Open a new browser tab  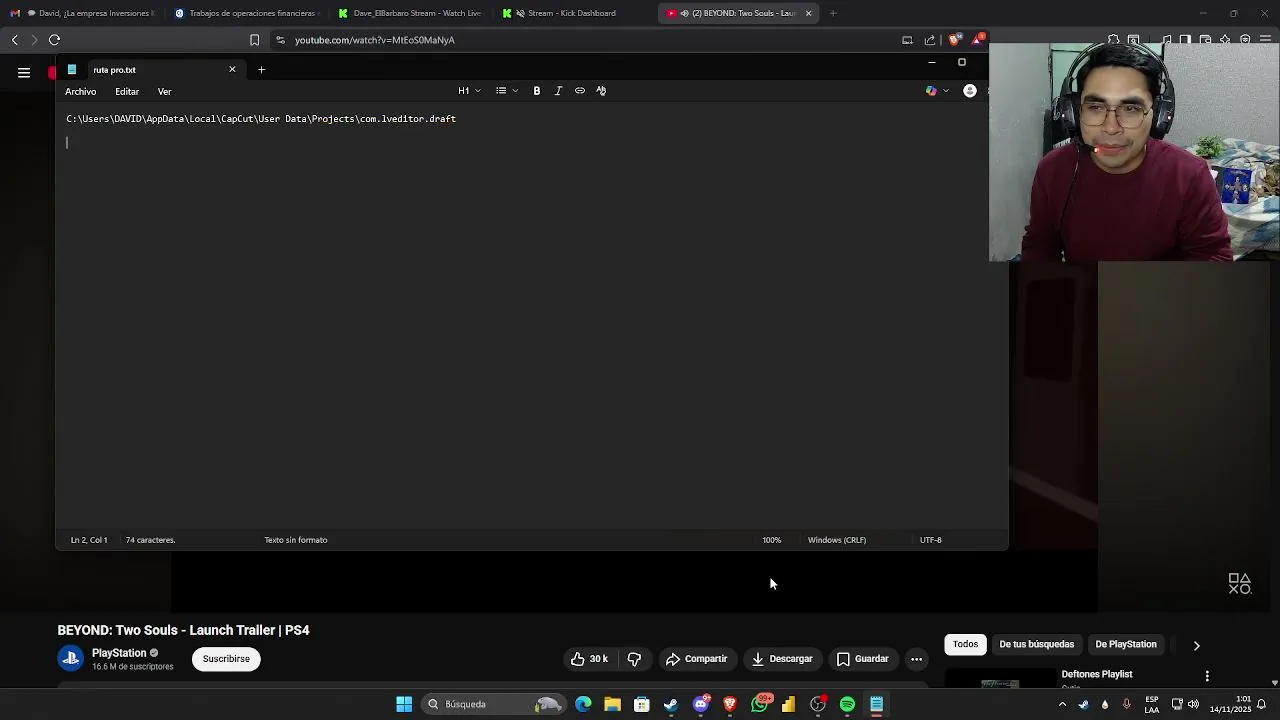(833, 13)
